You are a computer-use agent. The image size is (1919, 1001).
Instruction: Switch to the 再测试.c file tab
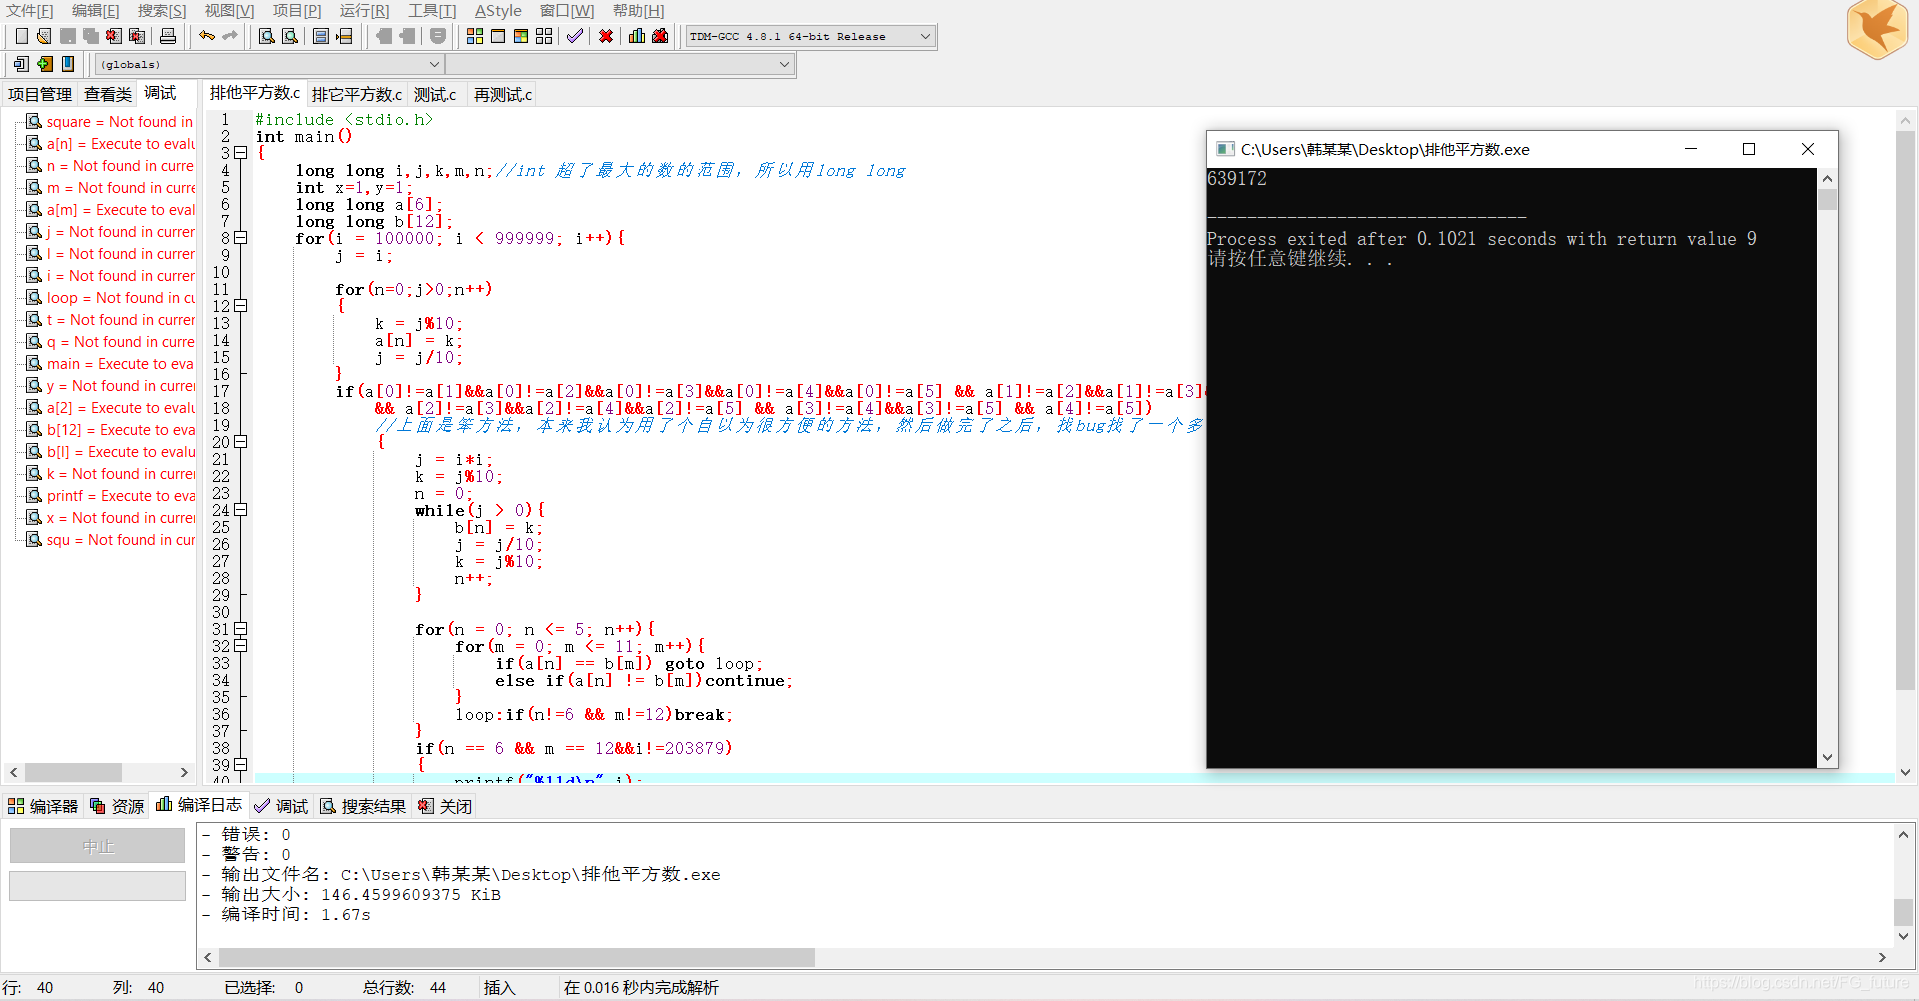pos(503,95)
